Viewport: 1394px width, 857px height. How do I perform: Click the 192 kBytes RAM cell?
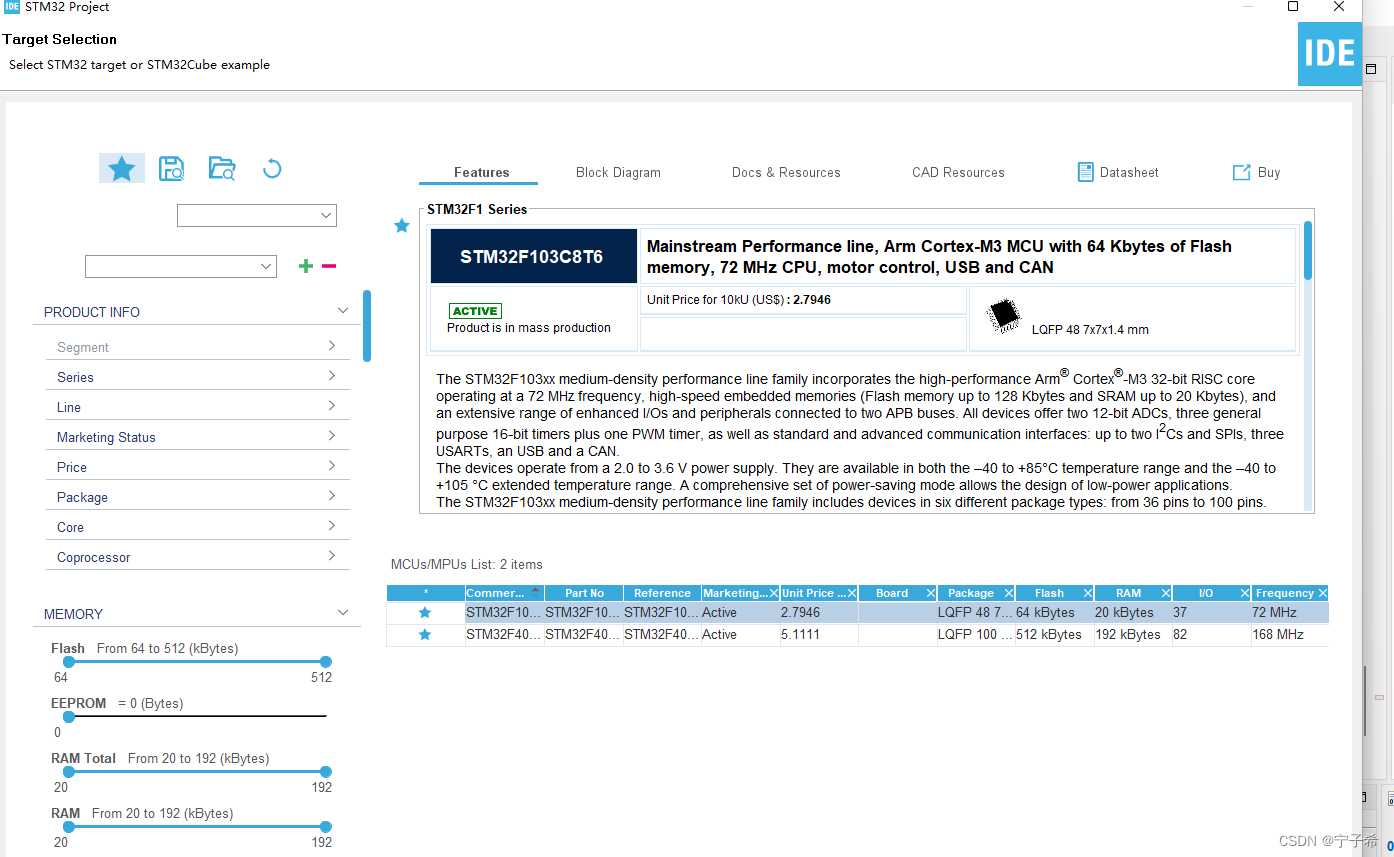[1133, 635]
